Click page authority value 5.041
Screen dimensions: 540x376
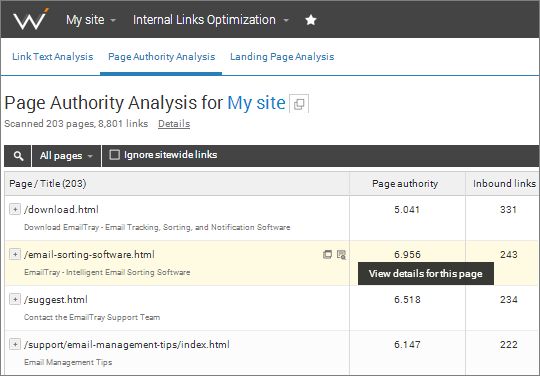tap(407, 210)
